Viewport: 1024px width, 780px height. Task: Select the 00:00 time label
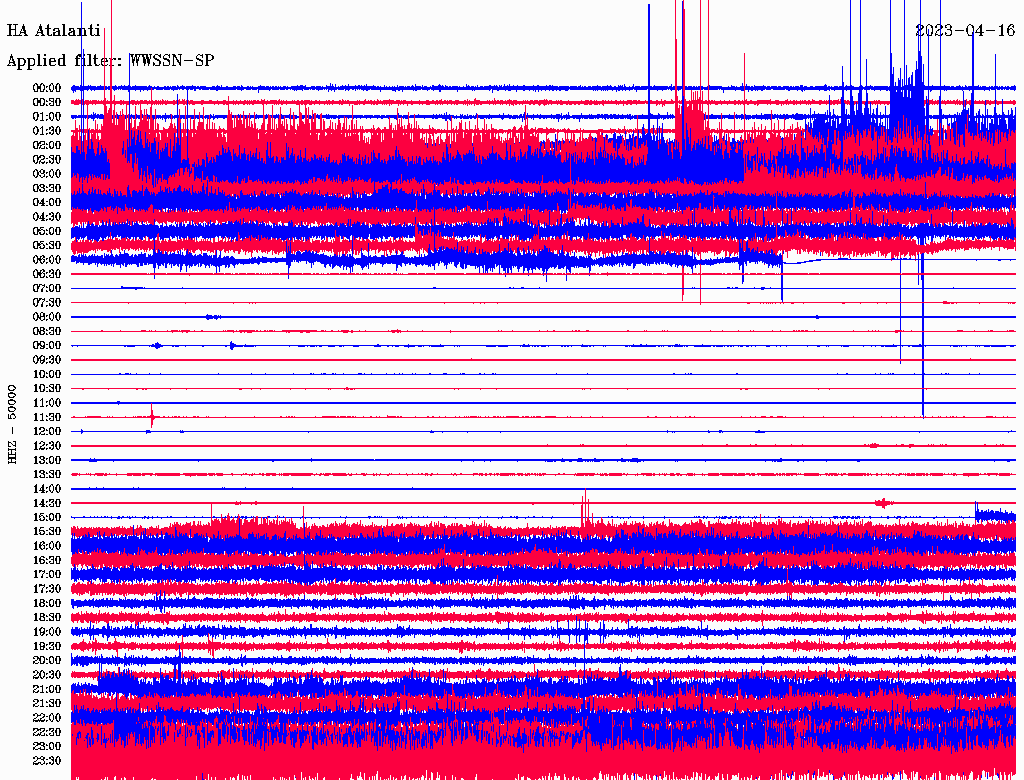47,88
